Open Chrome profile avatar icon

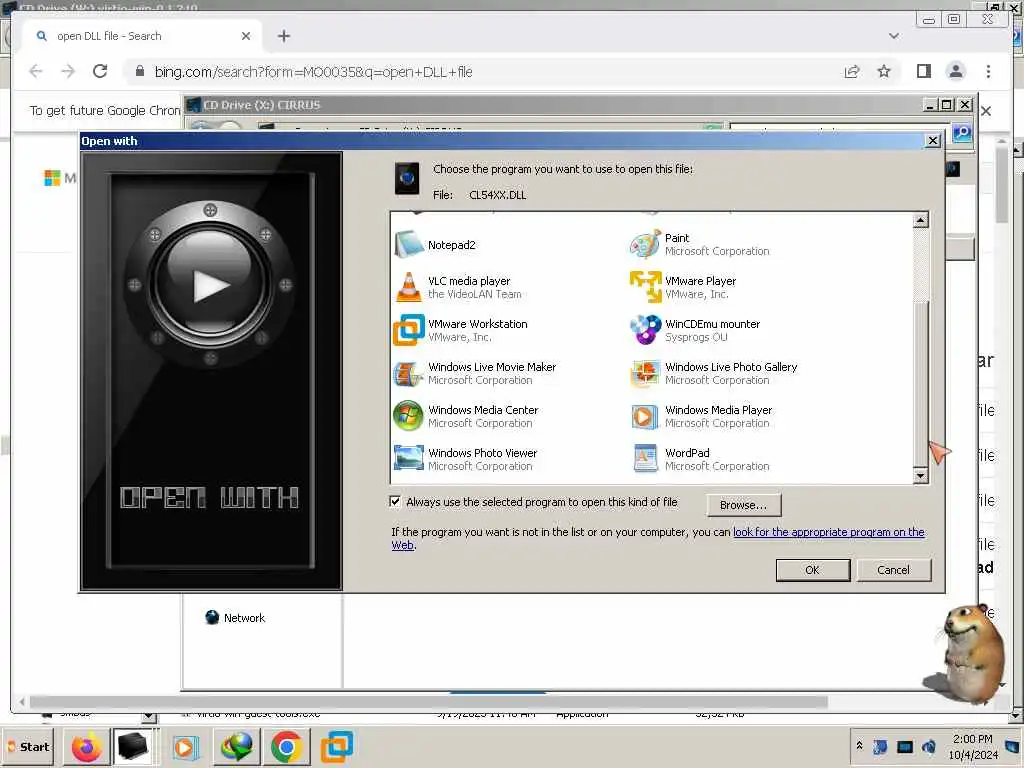pyautogui.click(x=955, y=71)
